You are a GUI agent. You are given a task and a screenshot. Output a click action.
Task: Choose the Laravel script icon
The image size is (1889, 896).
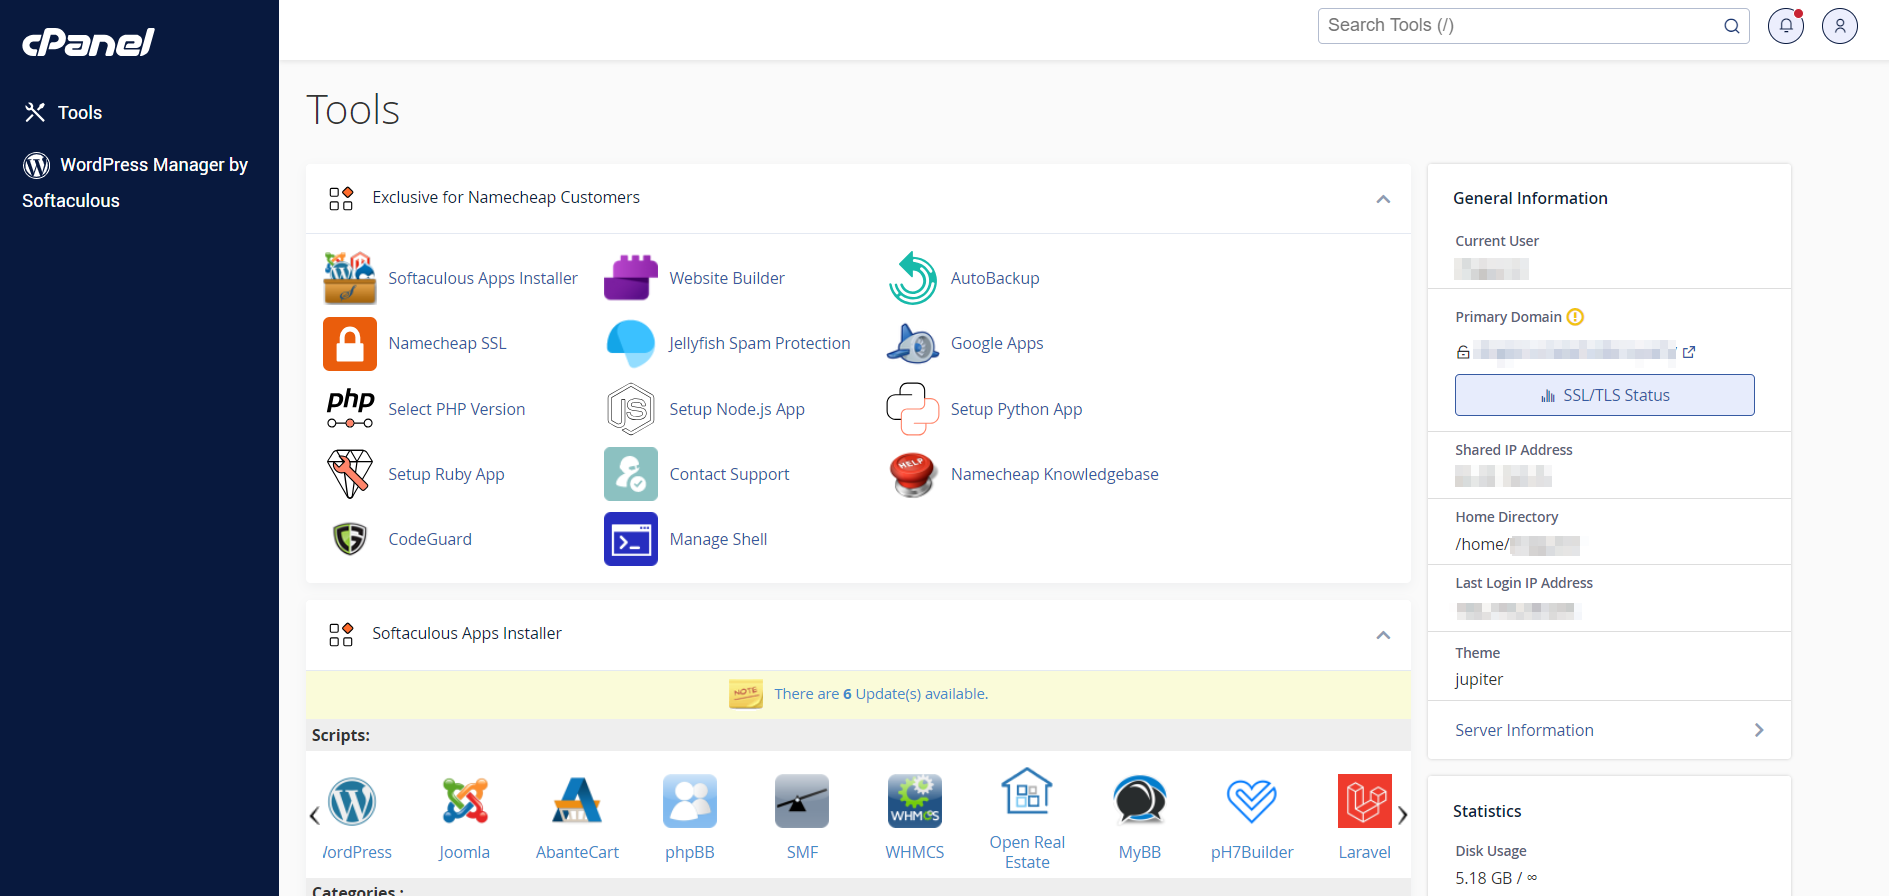(x=1365, y=801)
